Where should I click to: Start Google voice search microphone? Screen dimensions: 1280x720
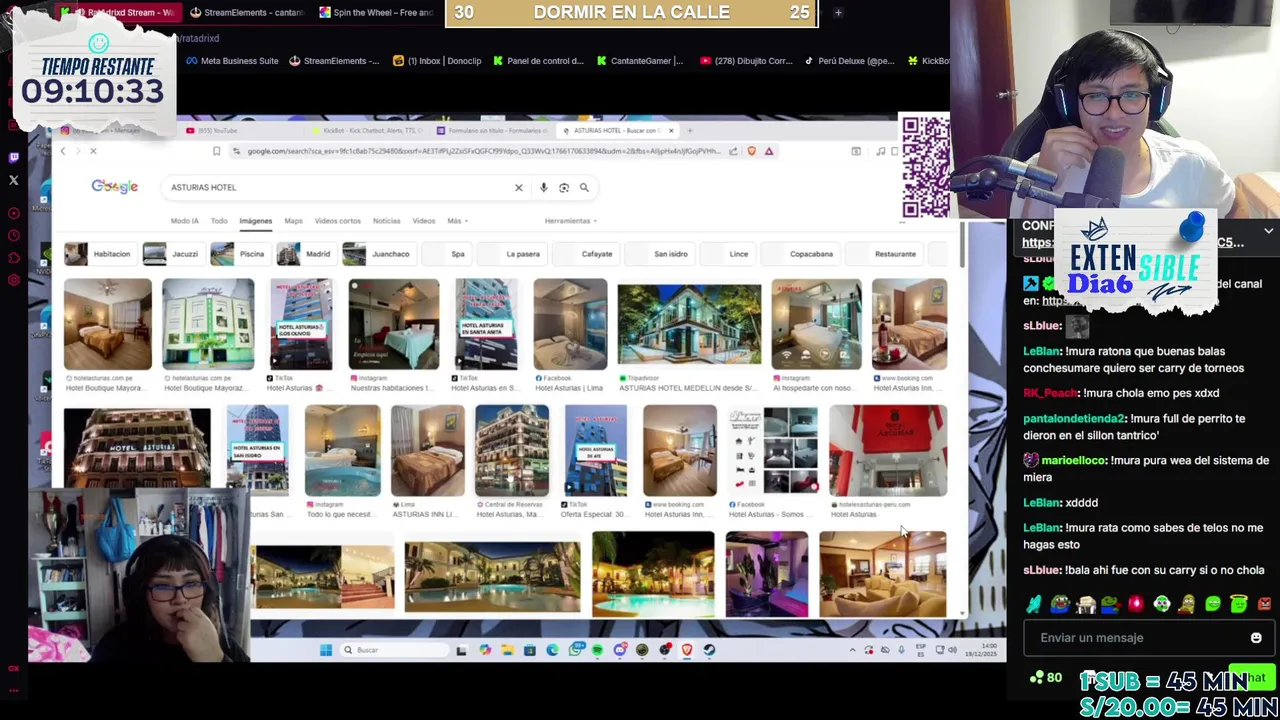pyautogui.click(x=544, y=187)
